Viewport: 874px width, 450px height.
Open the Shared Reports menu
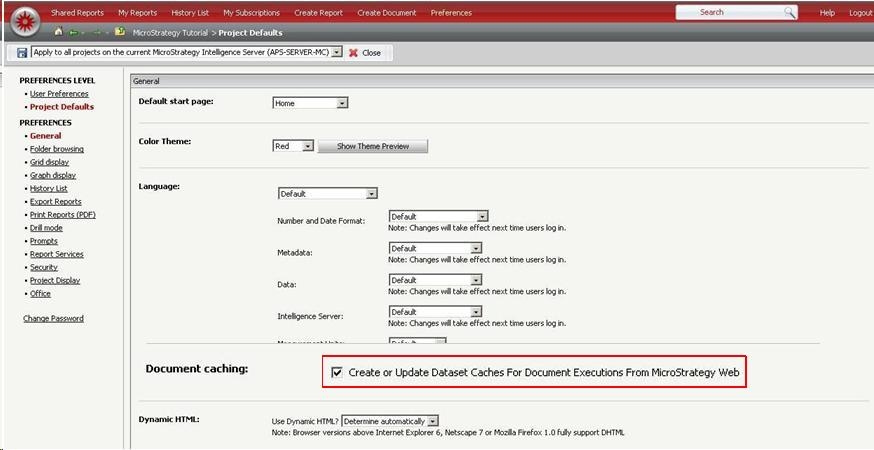pos(77,13)
